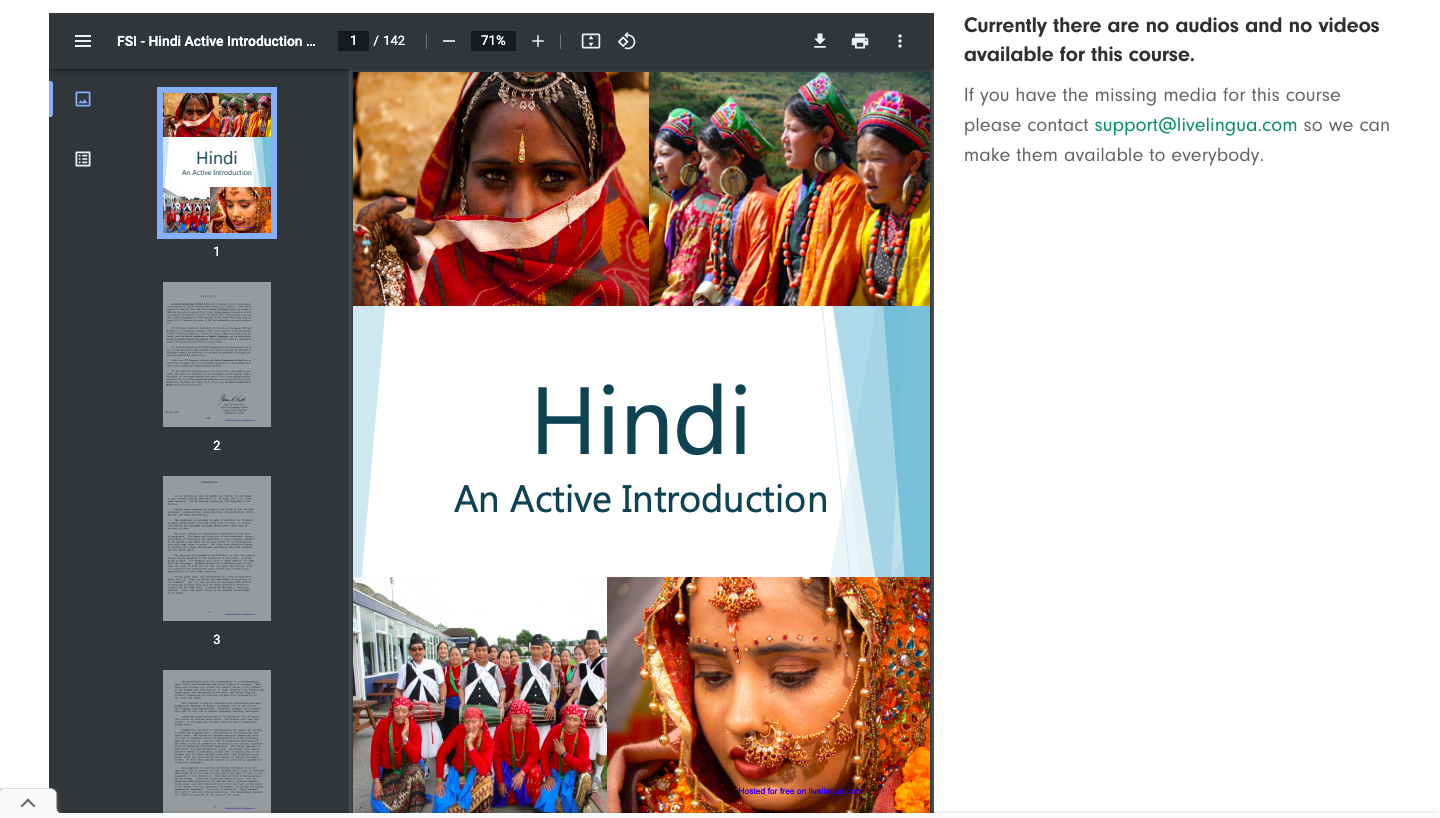Image resolution: width=1440 pixels, height=818 pixels.
Task: Open the more actions three-dot menu
Action: 900,41
